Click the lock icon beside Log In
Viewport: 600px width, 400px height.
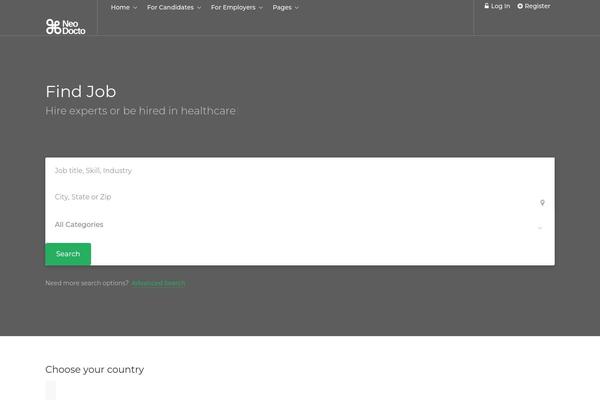click(x=486, y=6)
